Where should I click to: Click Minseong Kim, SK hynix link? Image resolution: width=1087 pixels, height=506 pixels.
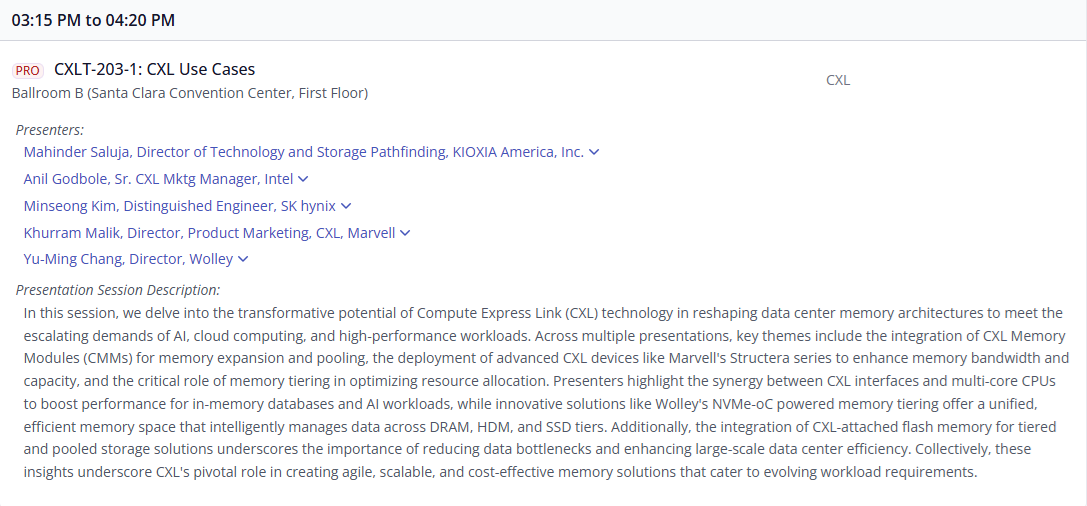pyautogui.click(x=180, y=206)
